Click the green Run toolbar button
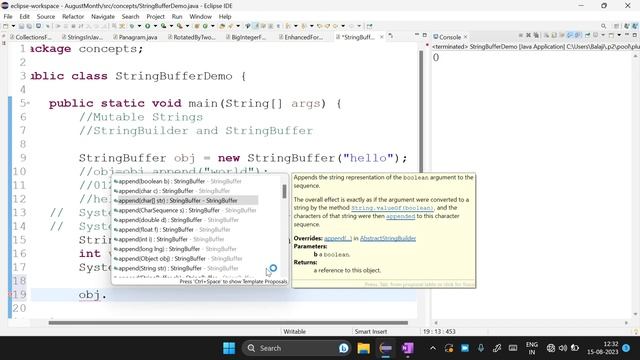The height and width of the screenshot is (360, 640). coord(147,26)
